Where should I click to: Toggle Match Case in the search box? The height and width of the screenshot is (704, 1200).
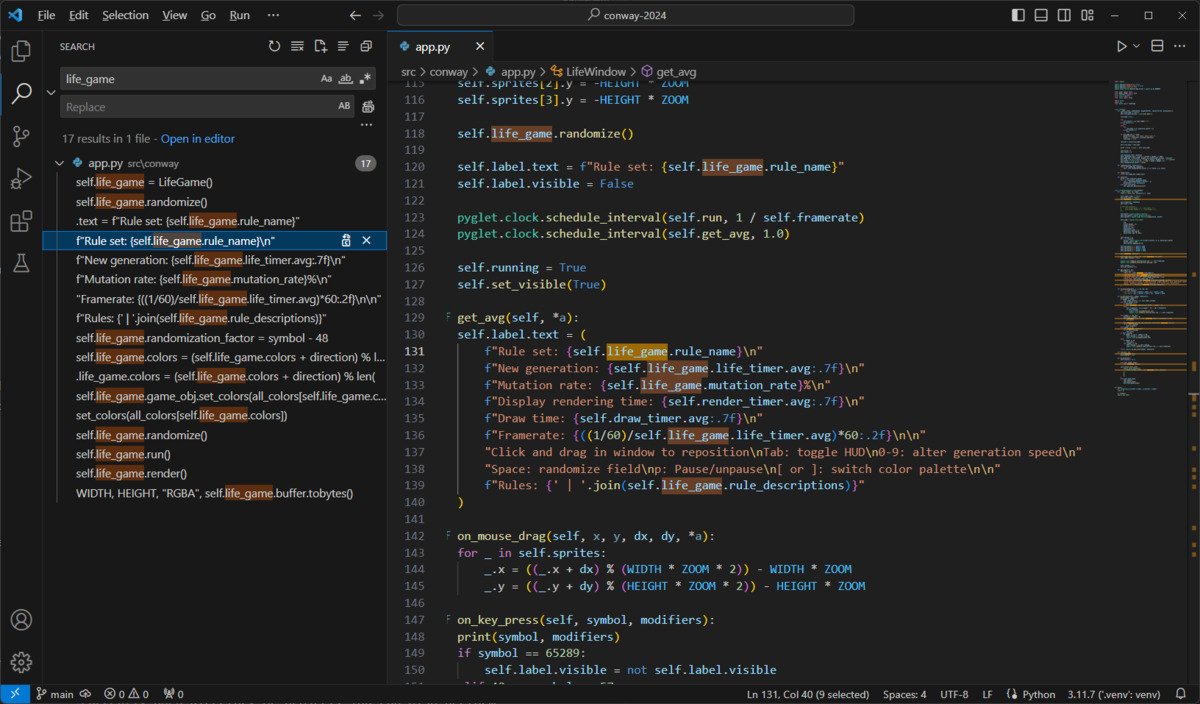[326, 78]
